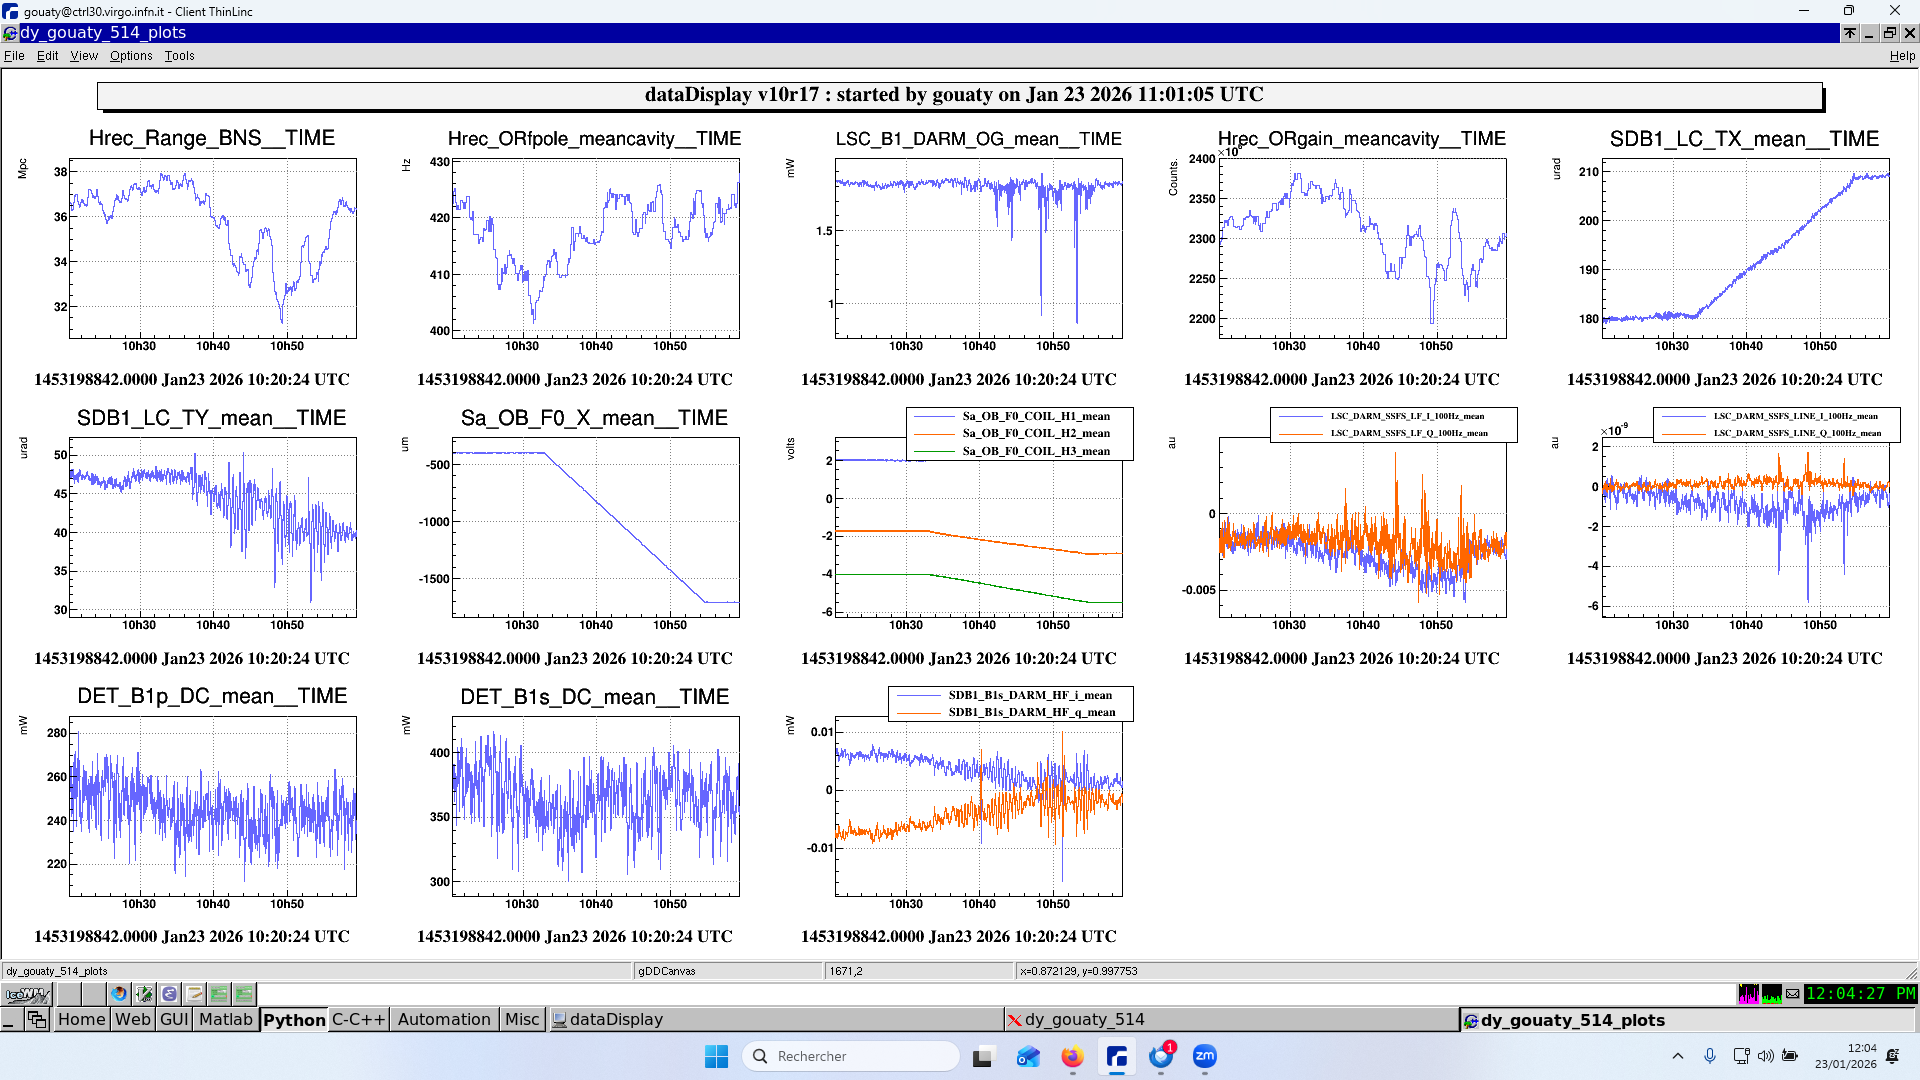Click the Windows search box Rechercher
This screenshot has width=1920, height=1080.
click(x=850, y=1057)
